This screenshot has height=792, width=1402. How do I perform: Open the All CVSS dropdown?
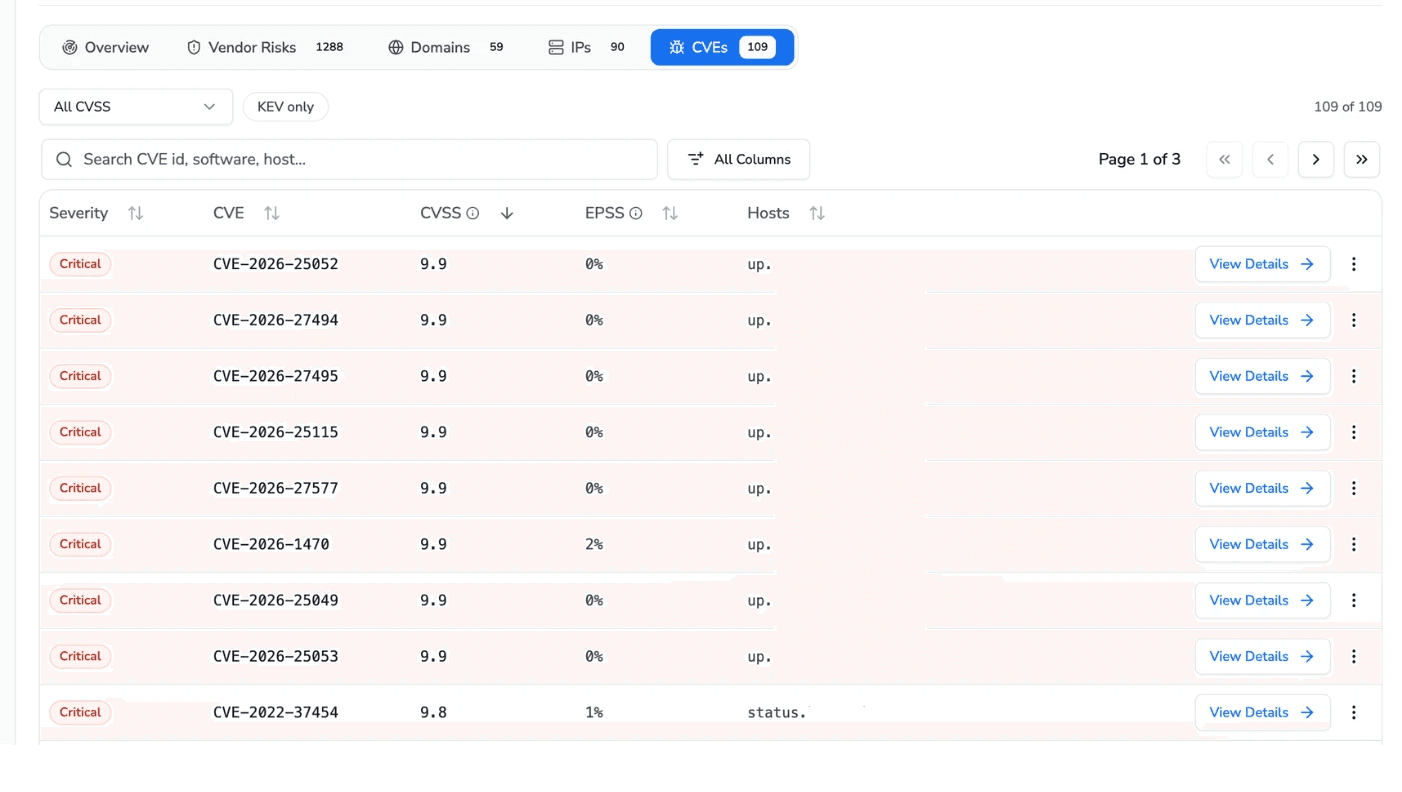pyautogui.click(x=136, y=107)
